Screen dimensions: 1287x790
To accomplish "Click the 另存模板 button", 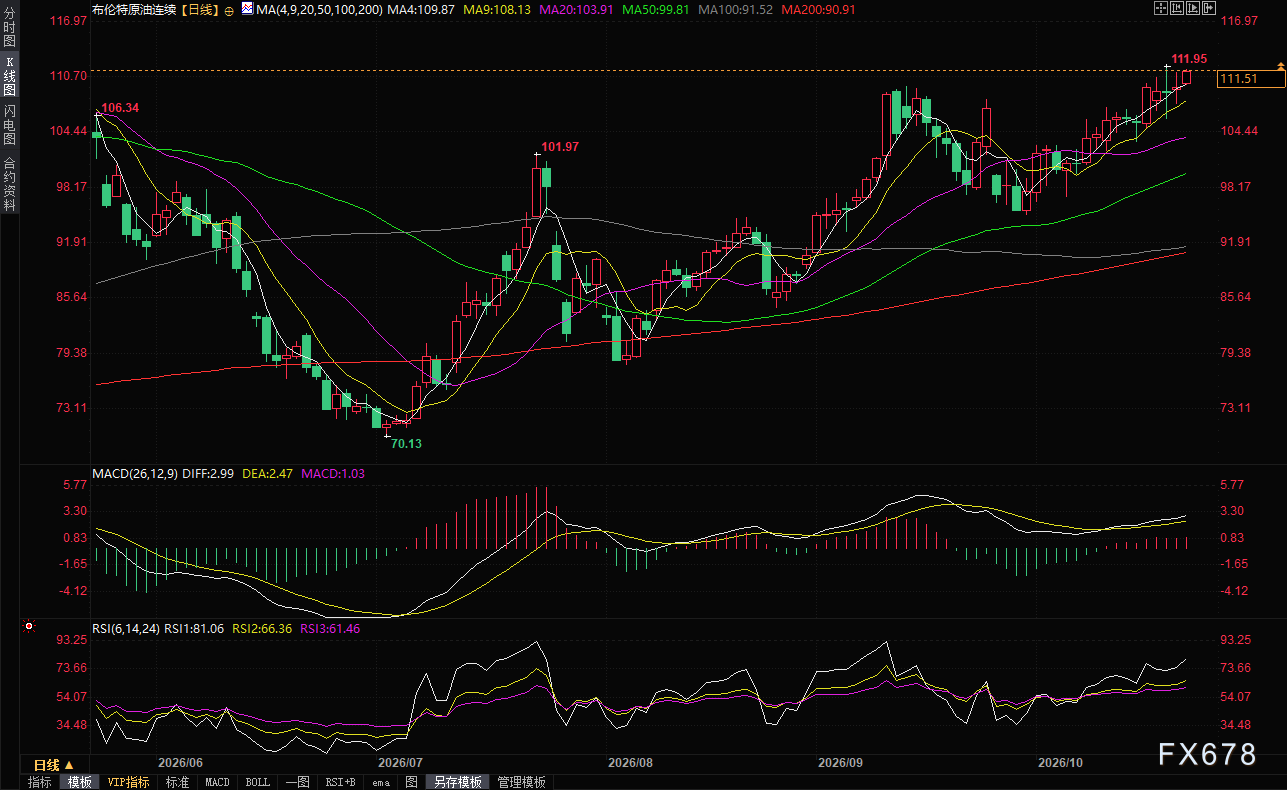I will pyautogui.click(x=458, y=782).
